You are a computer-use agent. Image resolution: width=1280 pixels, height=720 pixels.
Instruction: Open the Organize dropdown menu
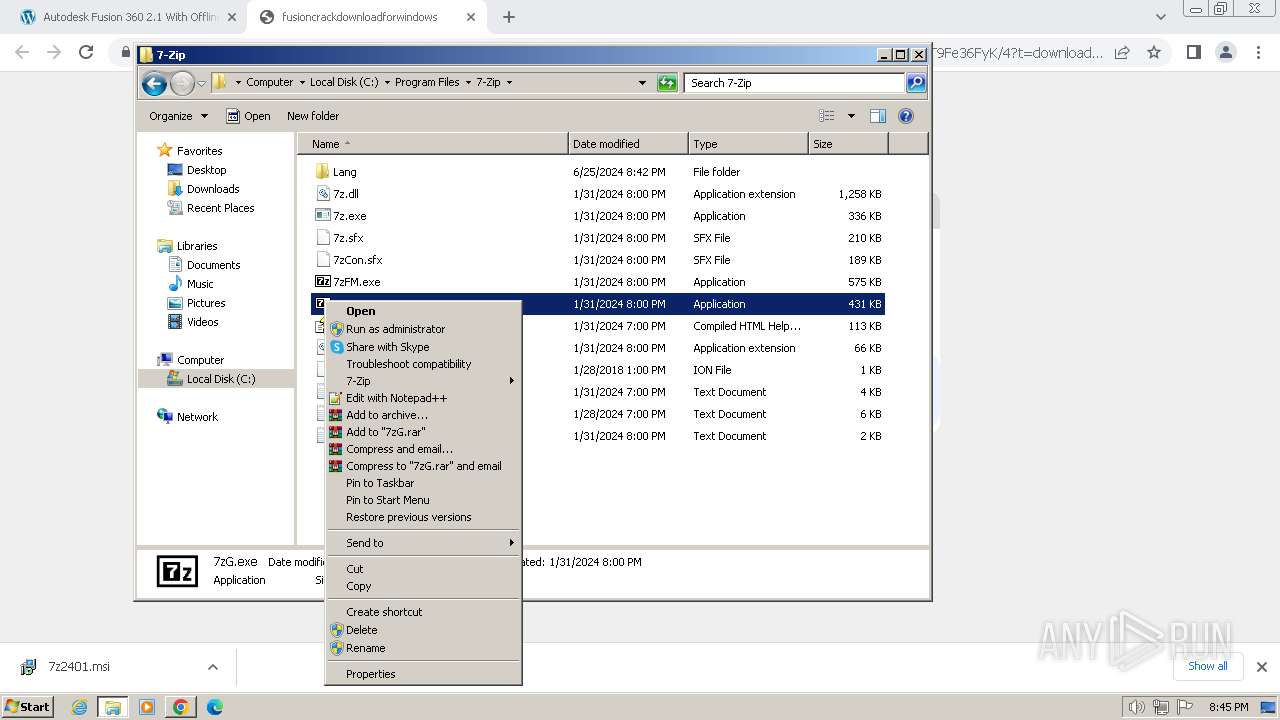[178, 116]
